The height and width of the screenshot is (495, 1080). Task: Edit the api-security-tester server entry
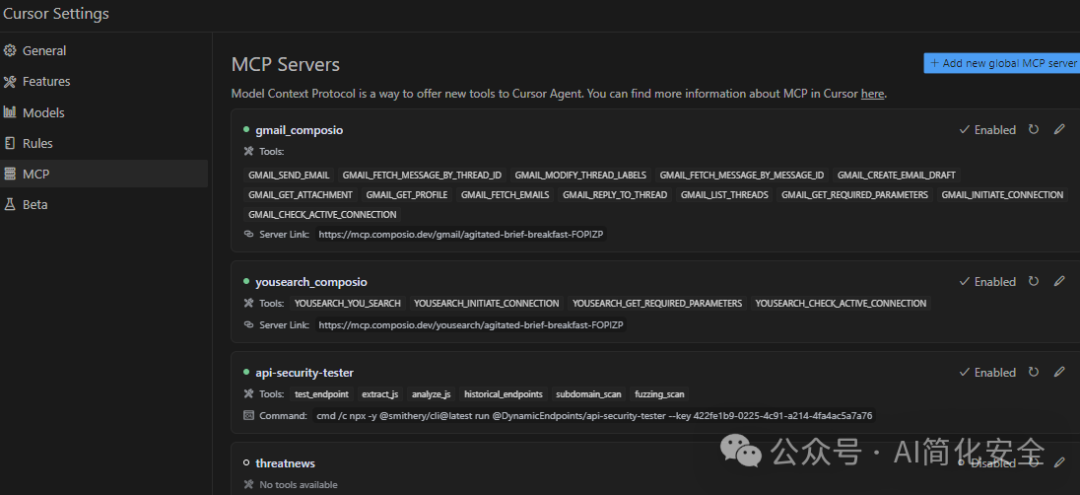pos(1060,373)
